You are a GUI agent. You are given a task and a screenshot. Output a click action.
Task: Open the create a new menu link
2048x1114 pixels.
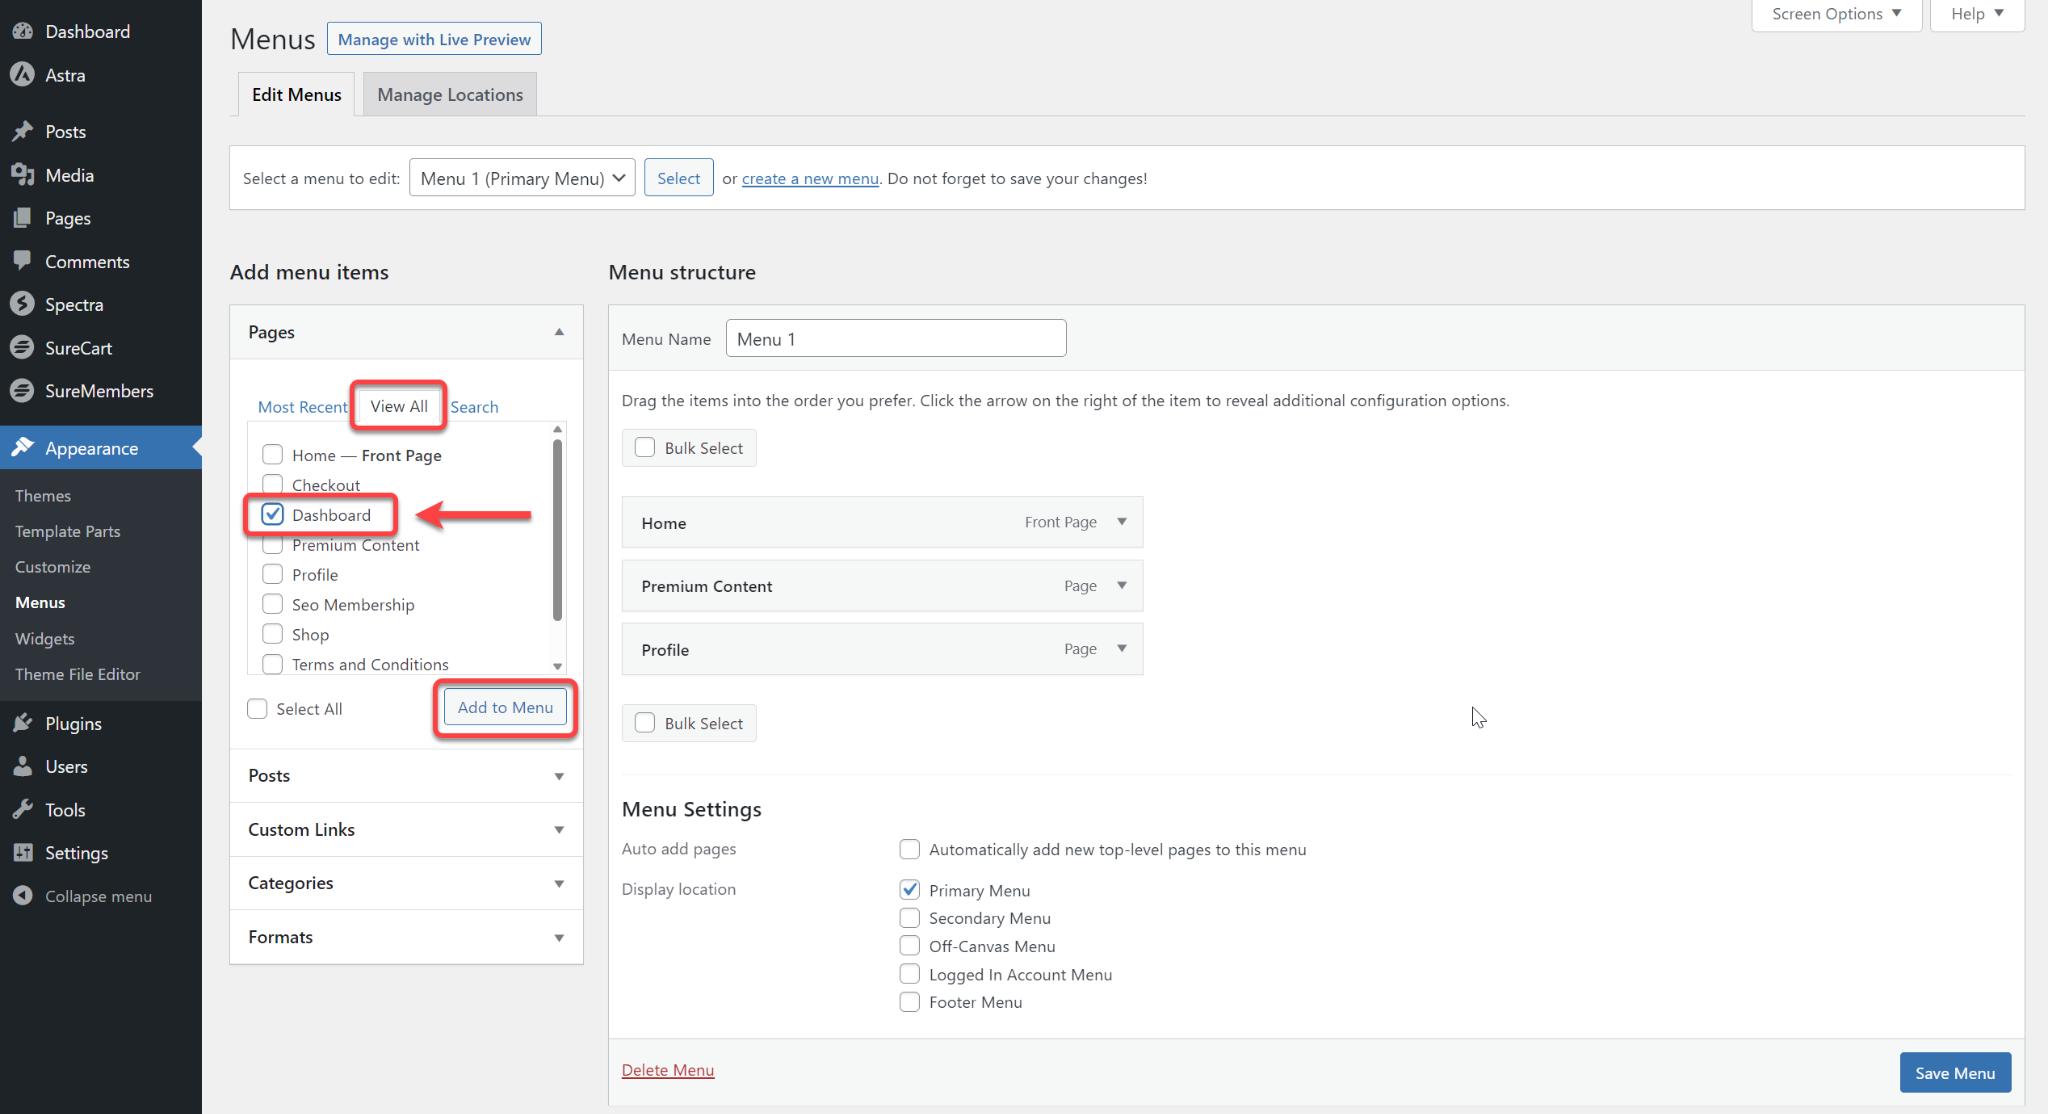[810, 178]
